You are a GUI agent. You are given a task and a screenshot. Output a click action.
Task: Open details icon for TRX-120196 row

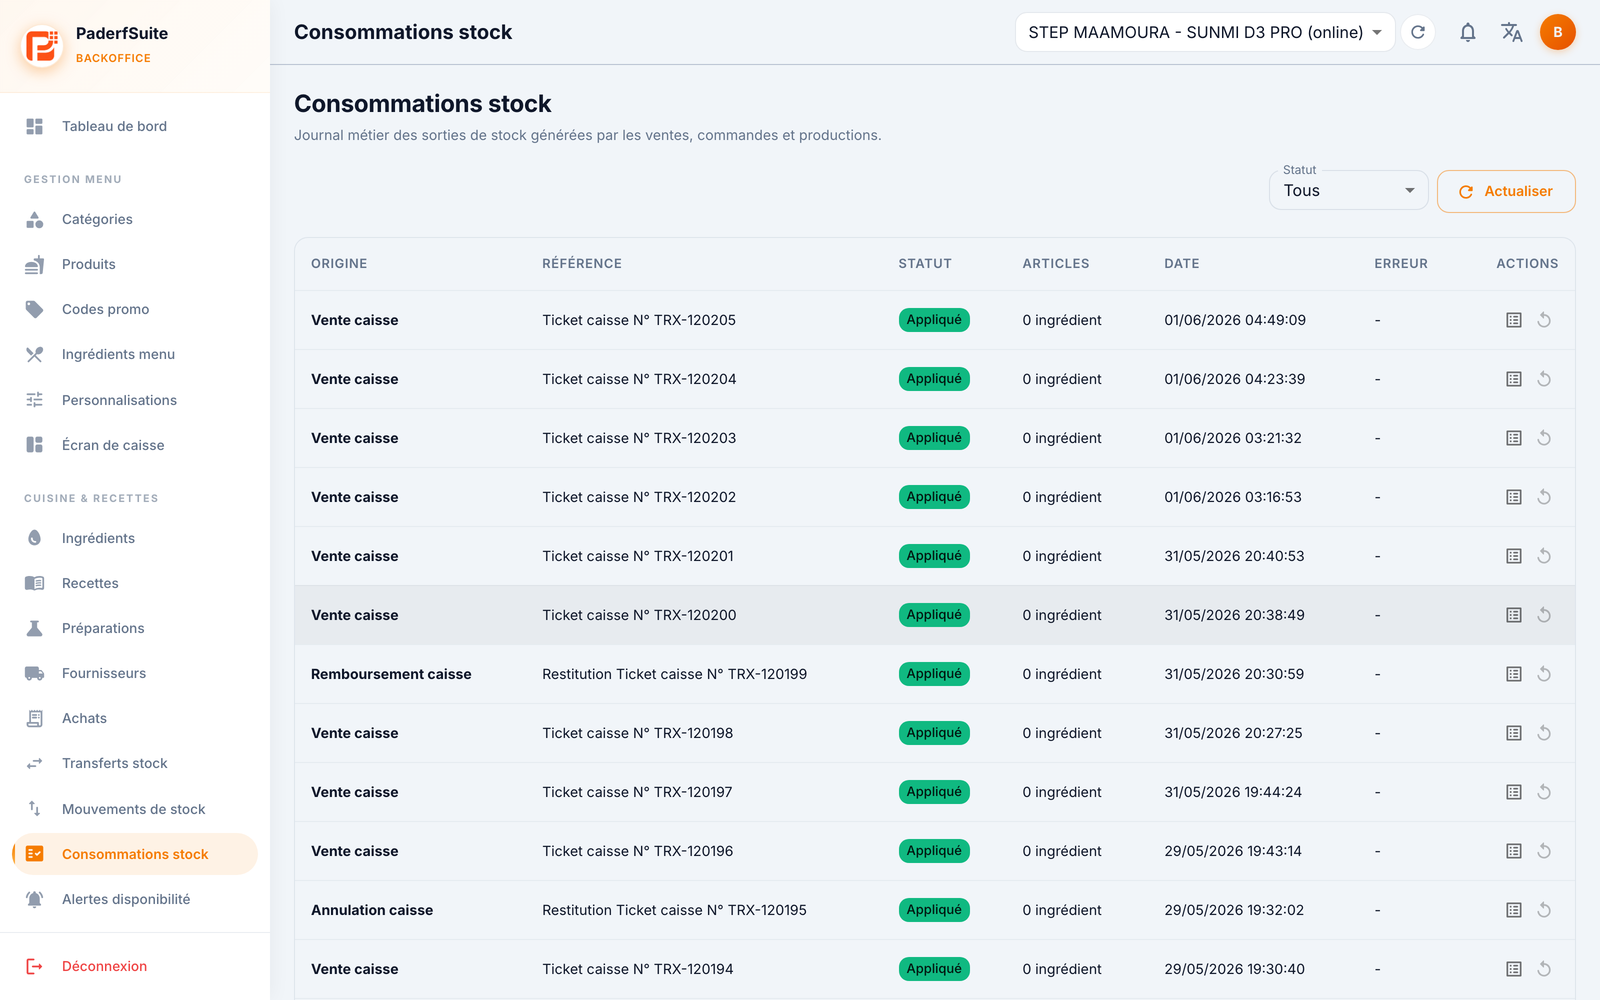pyautogui.click(x=1514, y=851)
